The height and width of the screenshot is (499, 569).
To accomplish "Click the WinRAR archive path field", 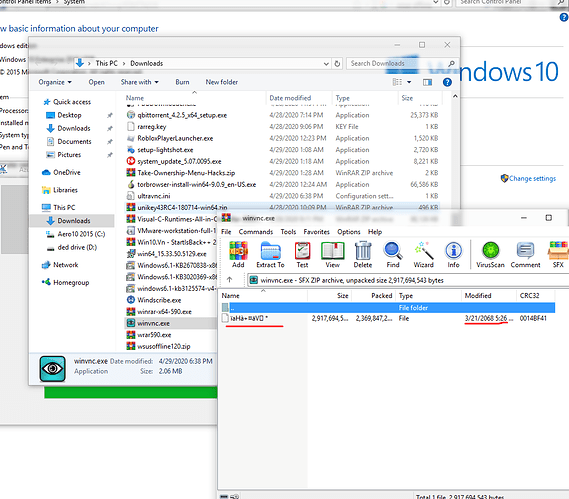I will click(x=408, y=280).
